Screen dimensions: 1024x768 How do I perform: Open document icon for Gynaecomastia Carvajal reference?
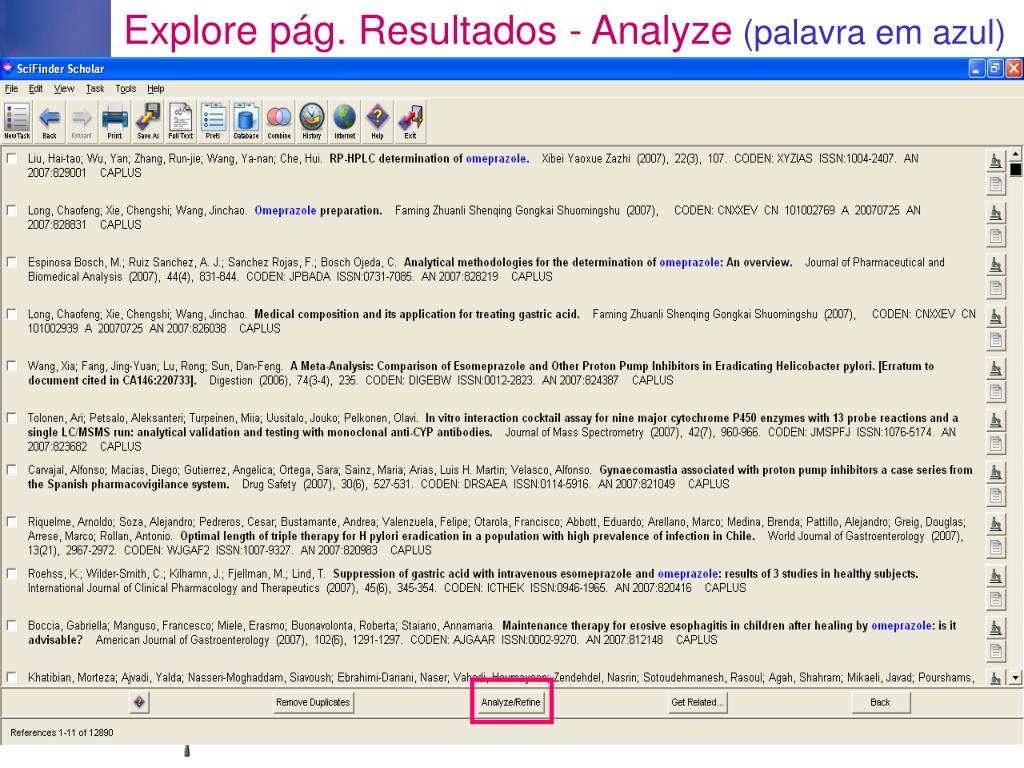pyautogui.click(x=995, y=496)
